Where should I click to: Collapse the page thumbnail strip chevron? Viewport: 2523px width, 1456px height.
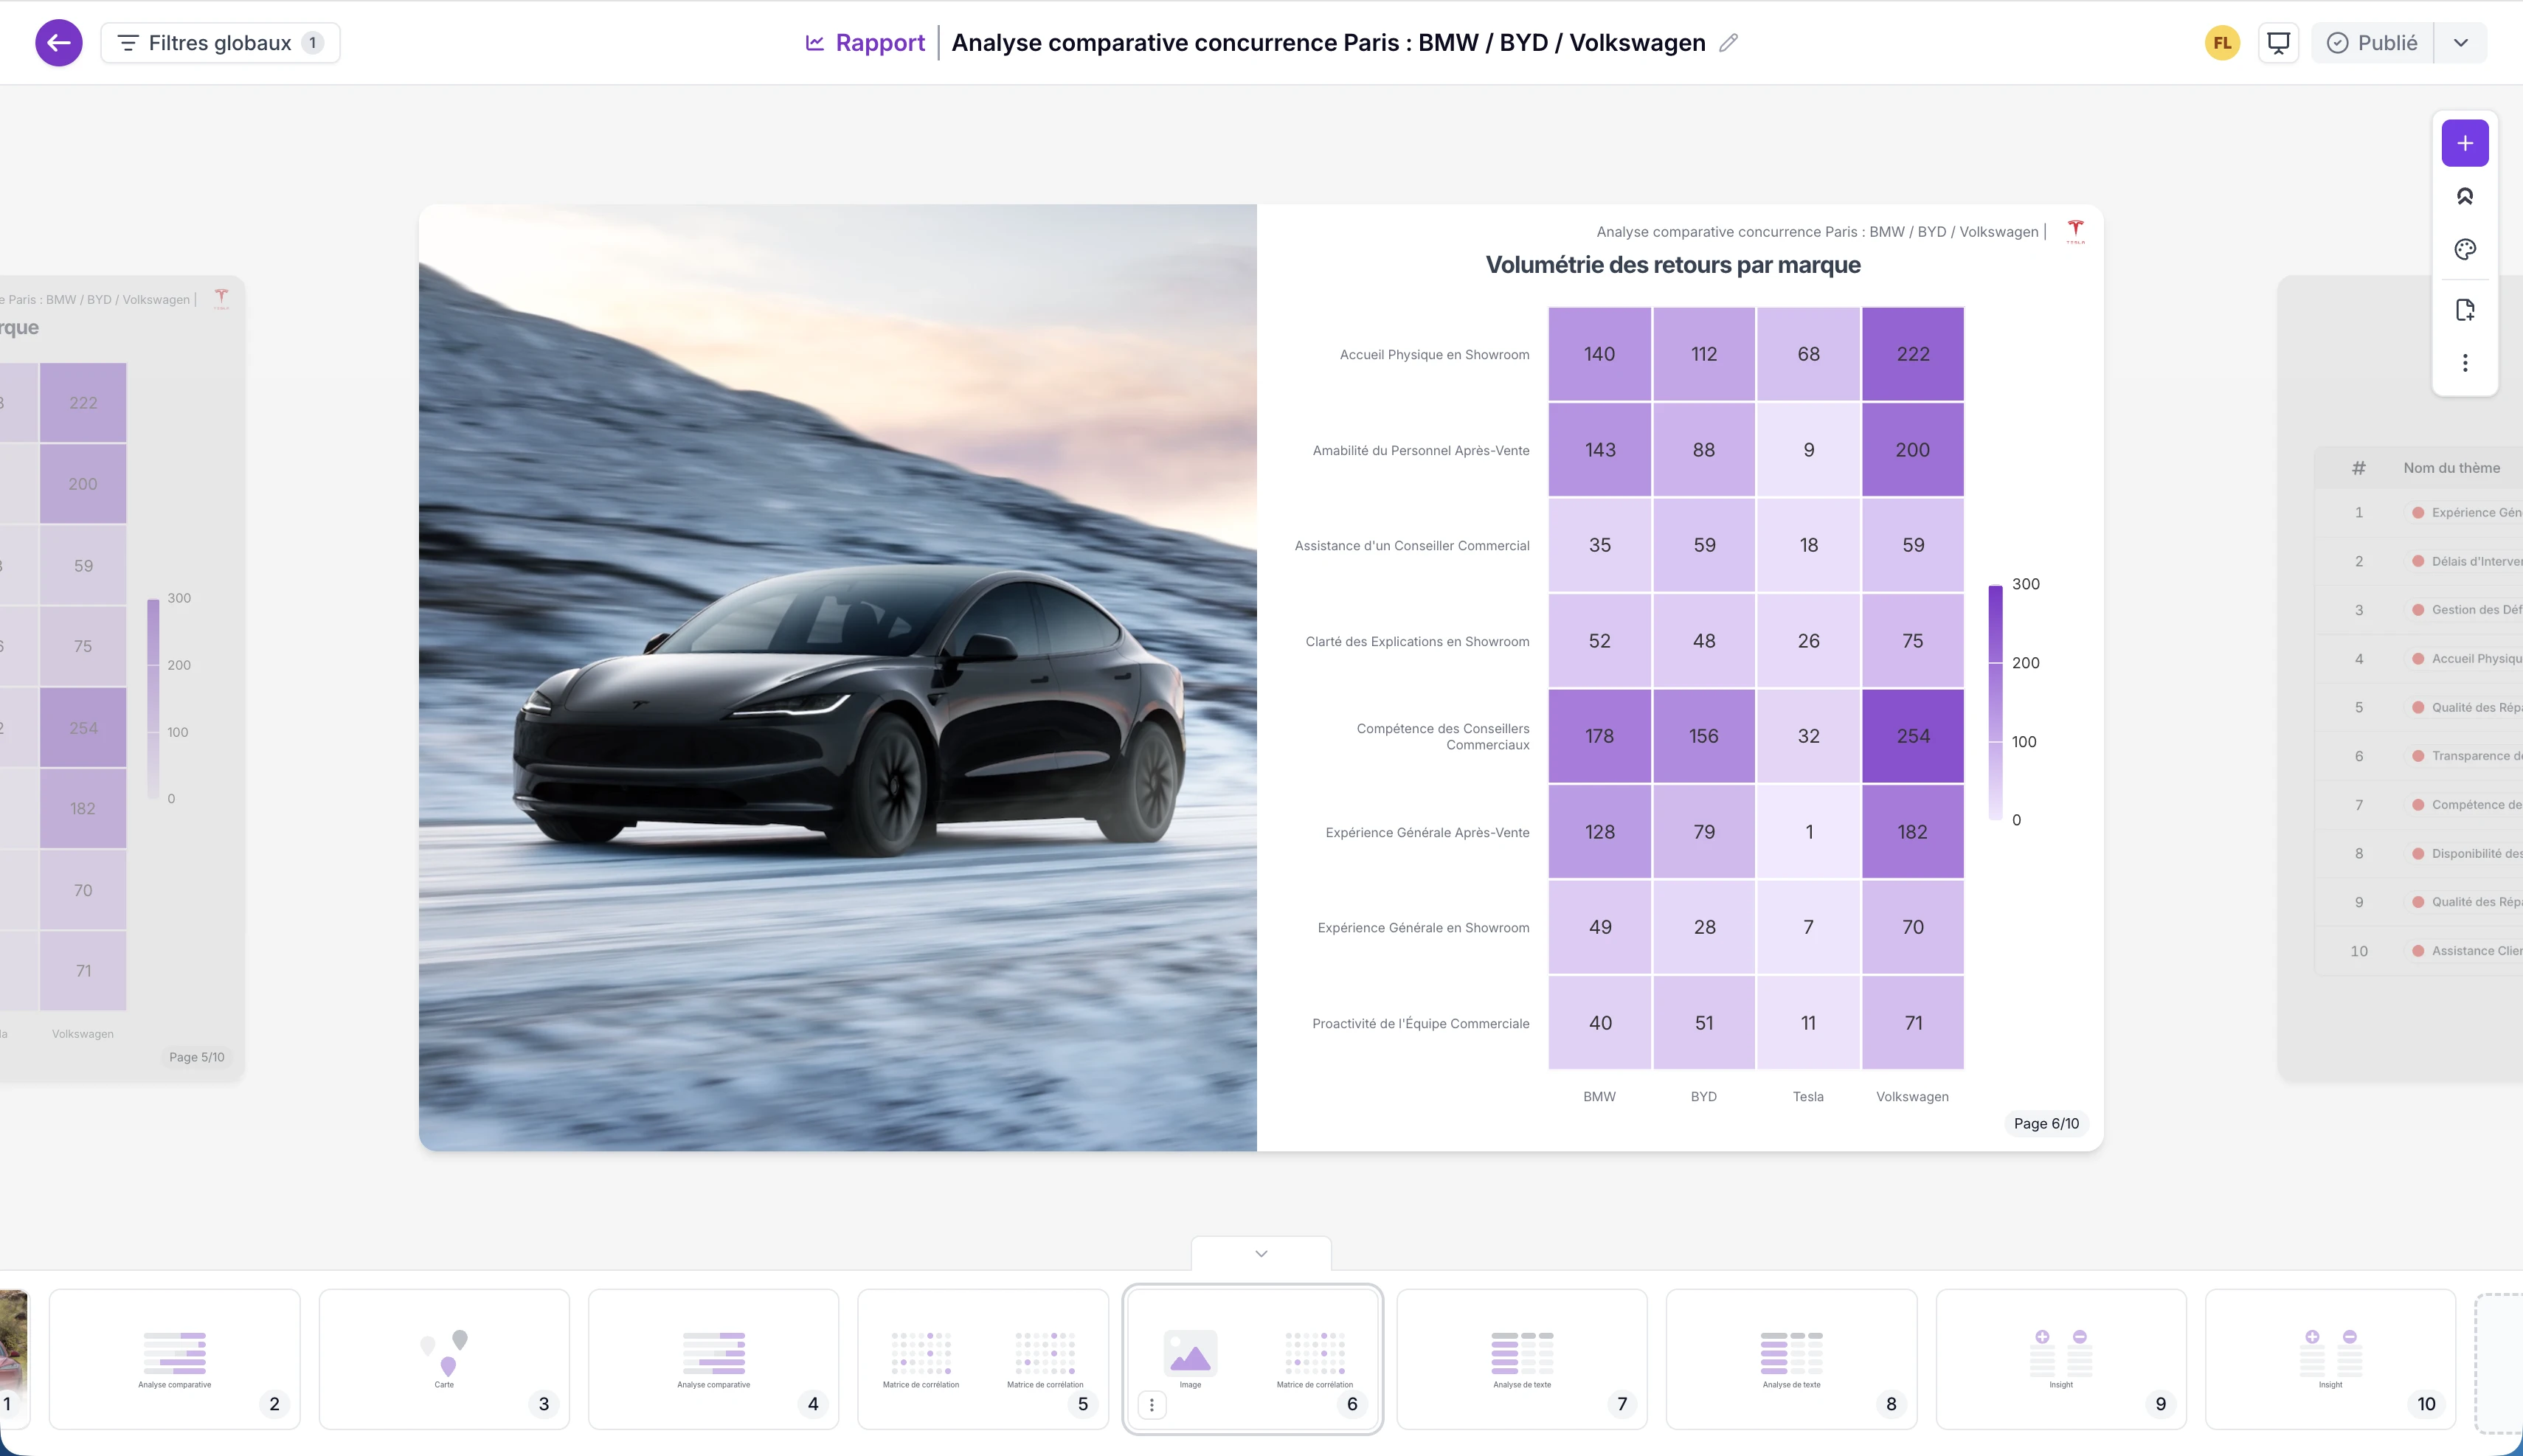pos(1261,1254)
